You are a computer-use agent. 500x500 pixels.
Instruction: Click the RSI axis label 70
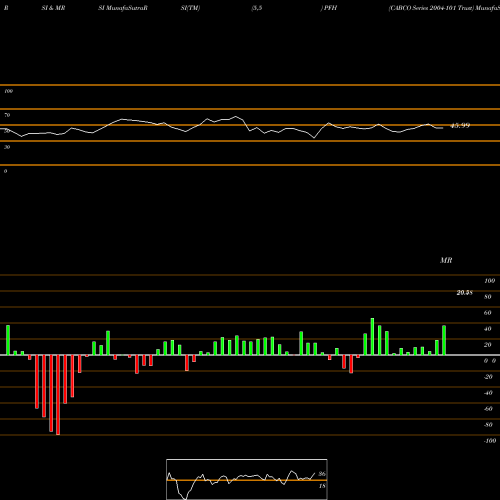[7, 115]
